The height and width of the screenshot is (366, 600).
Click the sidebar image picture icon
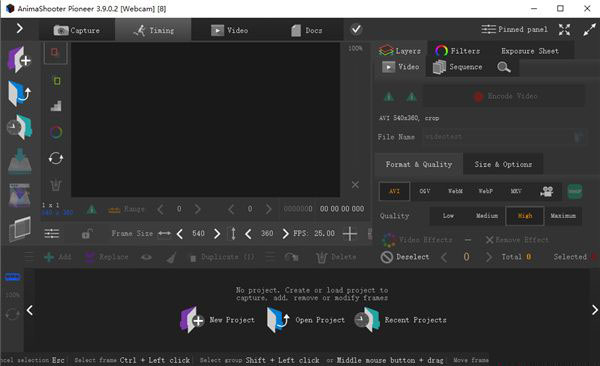coord(20,195)
